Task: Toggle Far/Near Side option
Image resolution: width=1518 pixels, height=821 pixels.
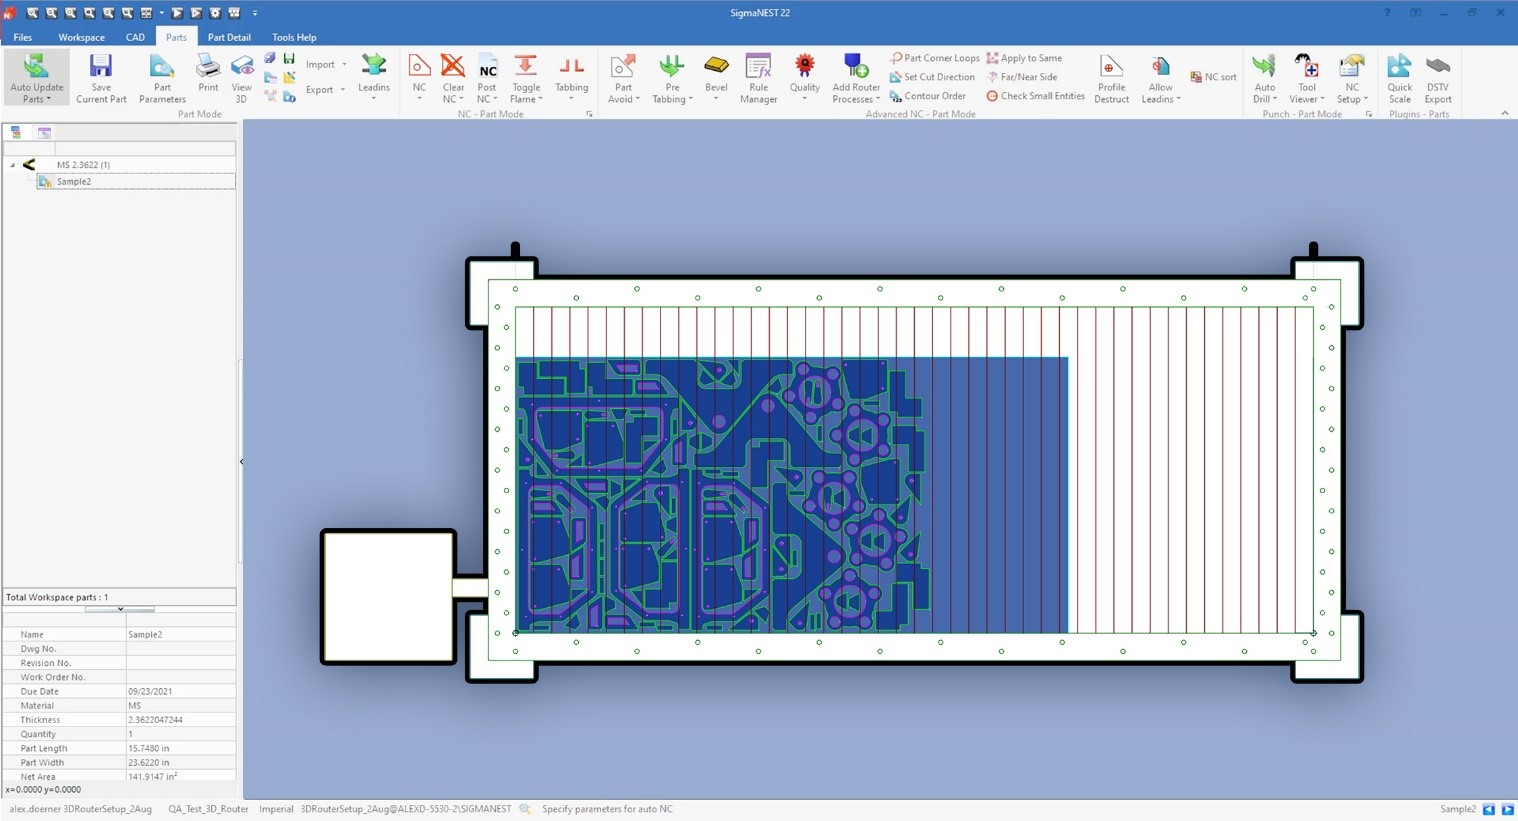Action: click(1024, 76)
